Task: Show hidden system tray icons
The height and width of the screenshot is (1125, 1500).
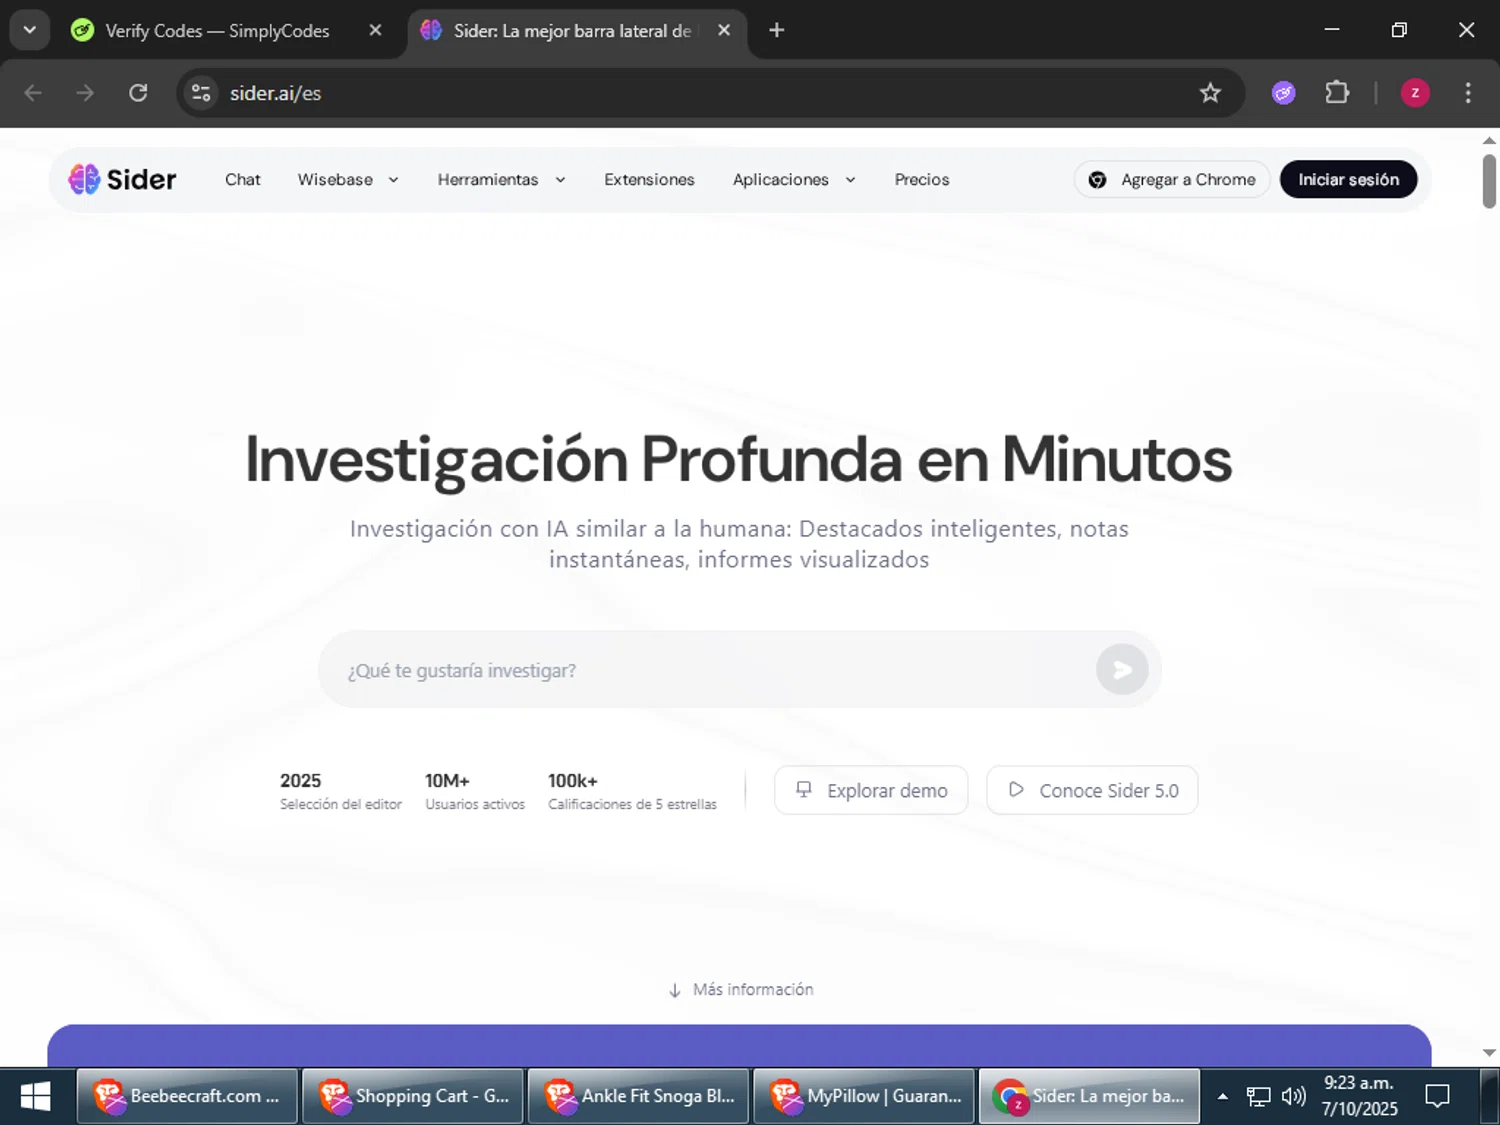Action: [1222, 1097]
